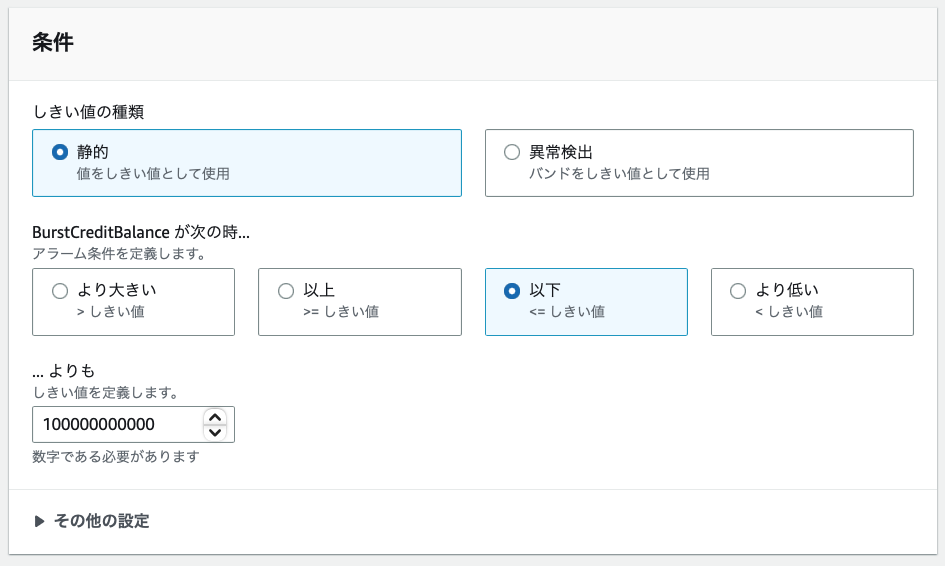Image resolution: width=945 pixels, height=566 pixels.
Task: Click the 数字である必要があります hint text
Action: click(116, 457)
